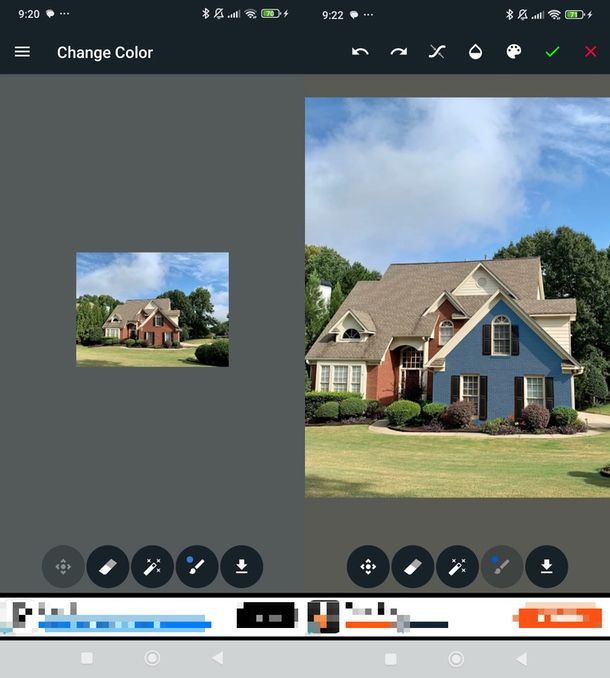This screenshot has width=610, height=678.
Task: Tap the blue painted house wall
Action: tap(501, 363)
